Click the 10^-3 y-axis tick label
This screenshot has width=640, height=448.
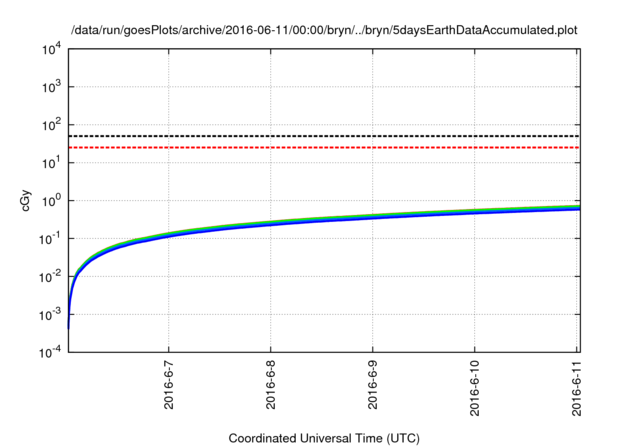point(51,315)
